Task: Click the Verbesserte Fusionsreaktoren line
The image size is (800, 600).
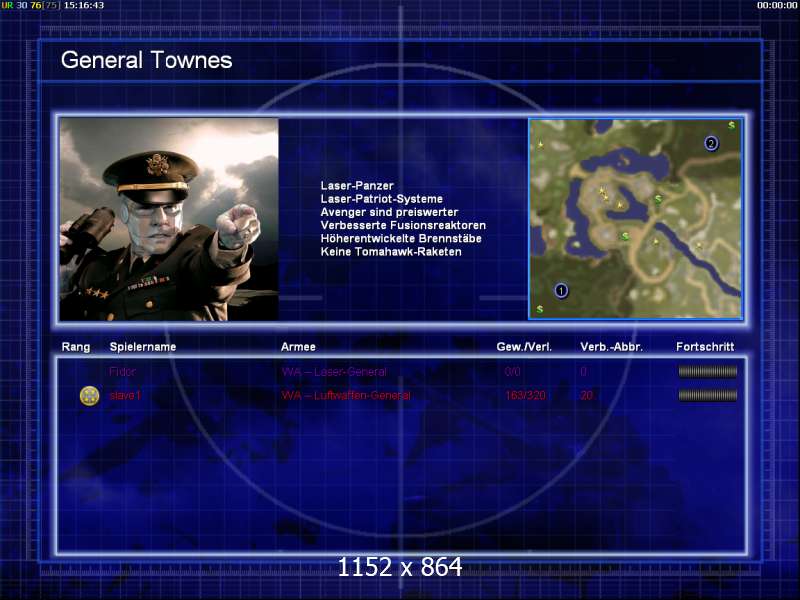Action: point(403,226)
